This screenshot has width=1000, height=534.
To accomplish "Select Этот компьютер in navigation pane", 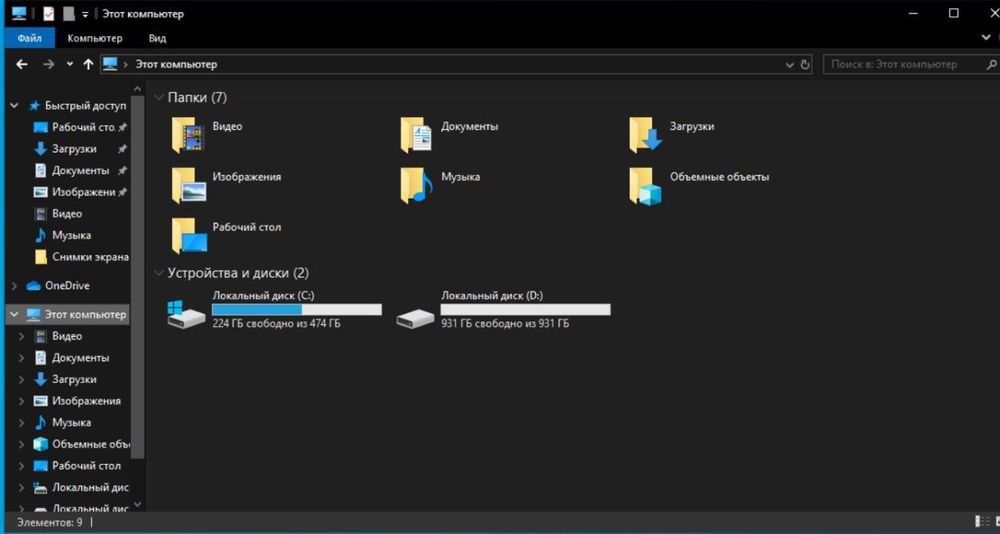I will 76,315.
